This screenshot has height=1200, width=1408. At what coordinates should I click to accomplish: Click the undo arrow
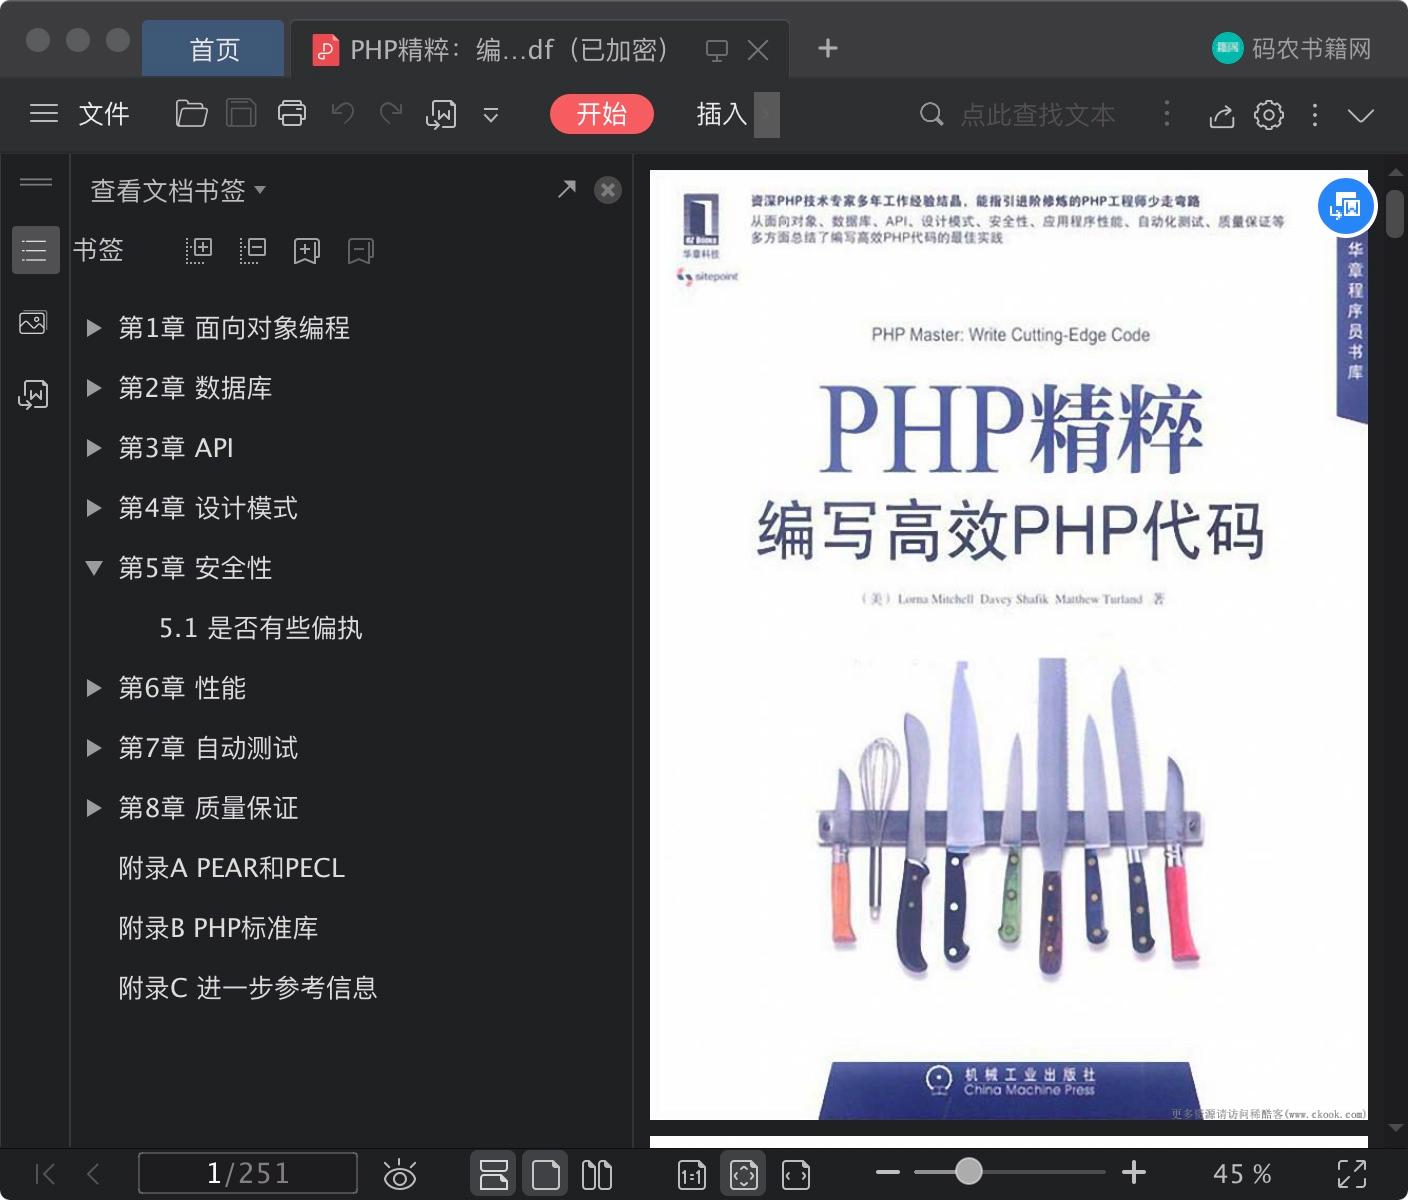pyautogui.click(x=342, y=114)
